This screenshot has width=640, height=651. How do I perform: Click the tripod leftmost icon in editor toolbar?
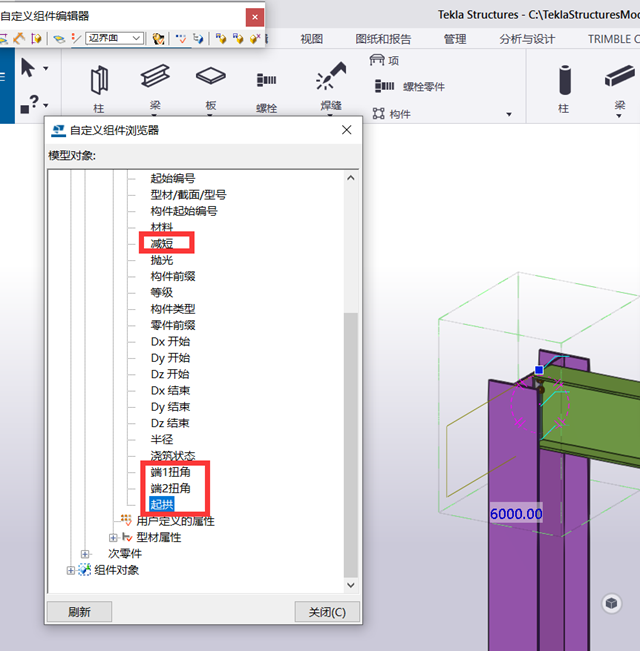pyautogui.click(x=3, y=39)
